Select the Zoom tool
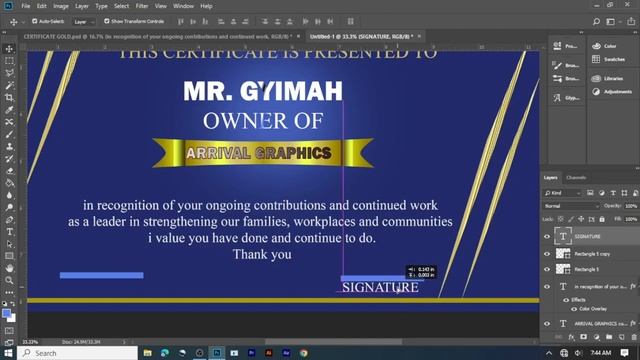This screenshot has height=360, width=640. pyautogui.click(x=9, y=280)
